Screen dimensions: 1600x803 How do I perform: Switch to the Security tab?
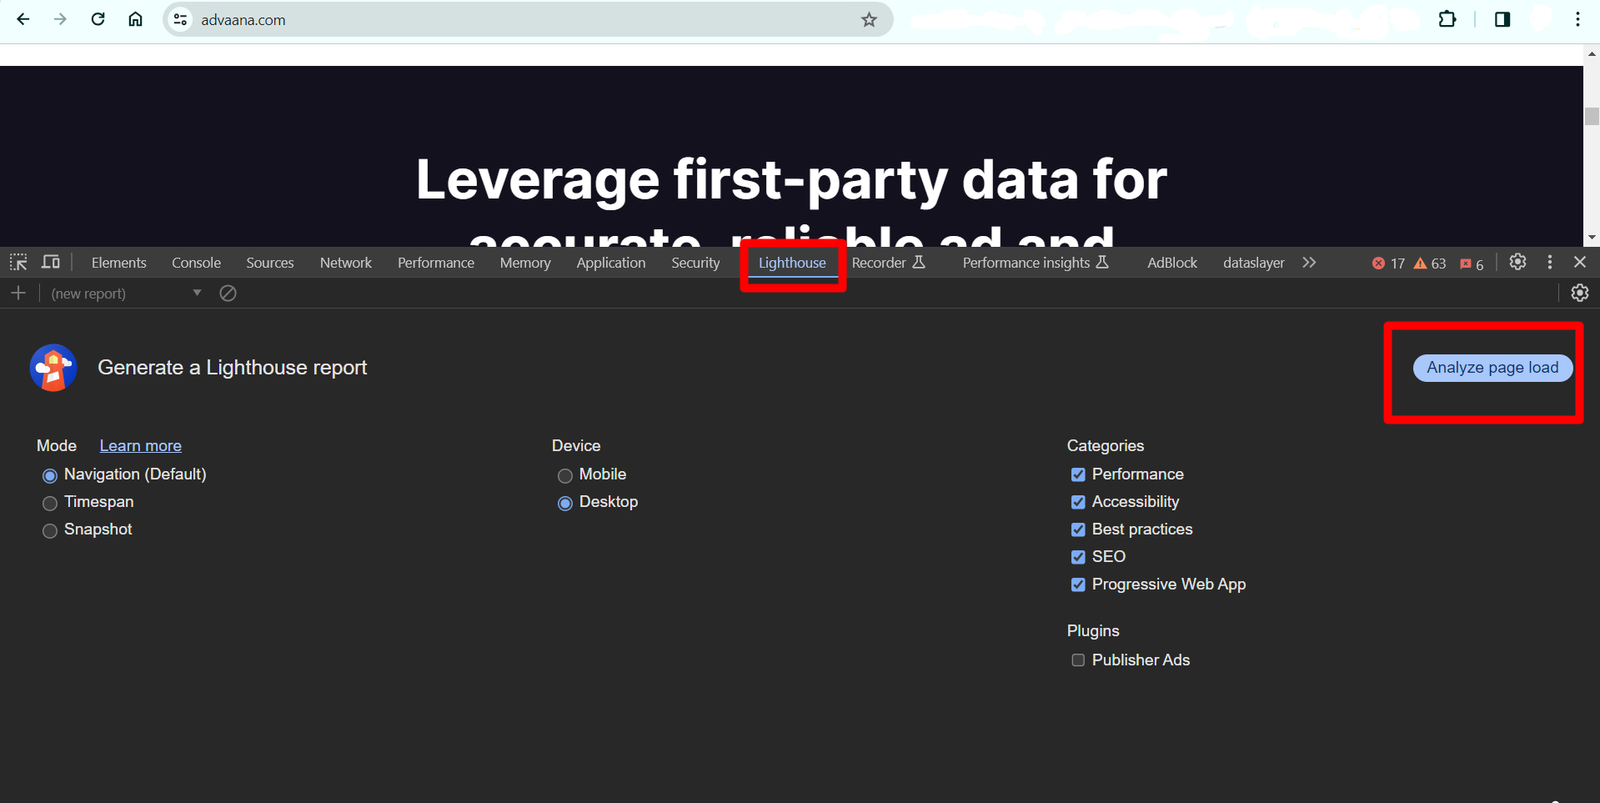695,263
